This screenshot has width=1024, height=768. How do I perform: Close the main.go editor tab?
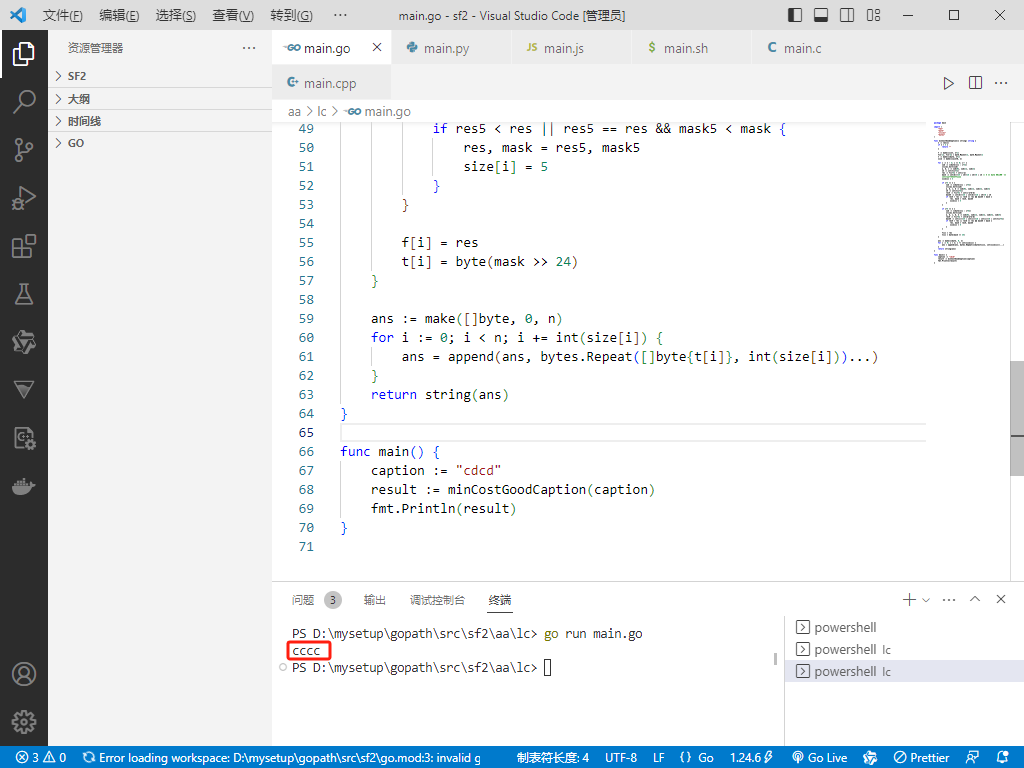(x=377, y=47)
